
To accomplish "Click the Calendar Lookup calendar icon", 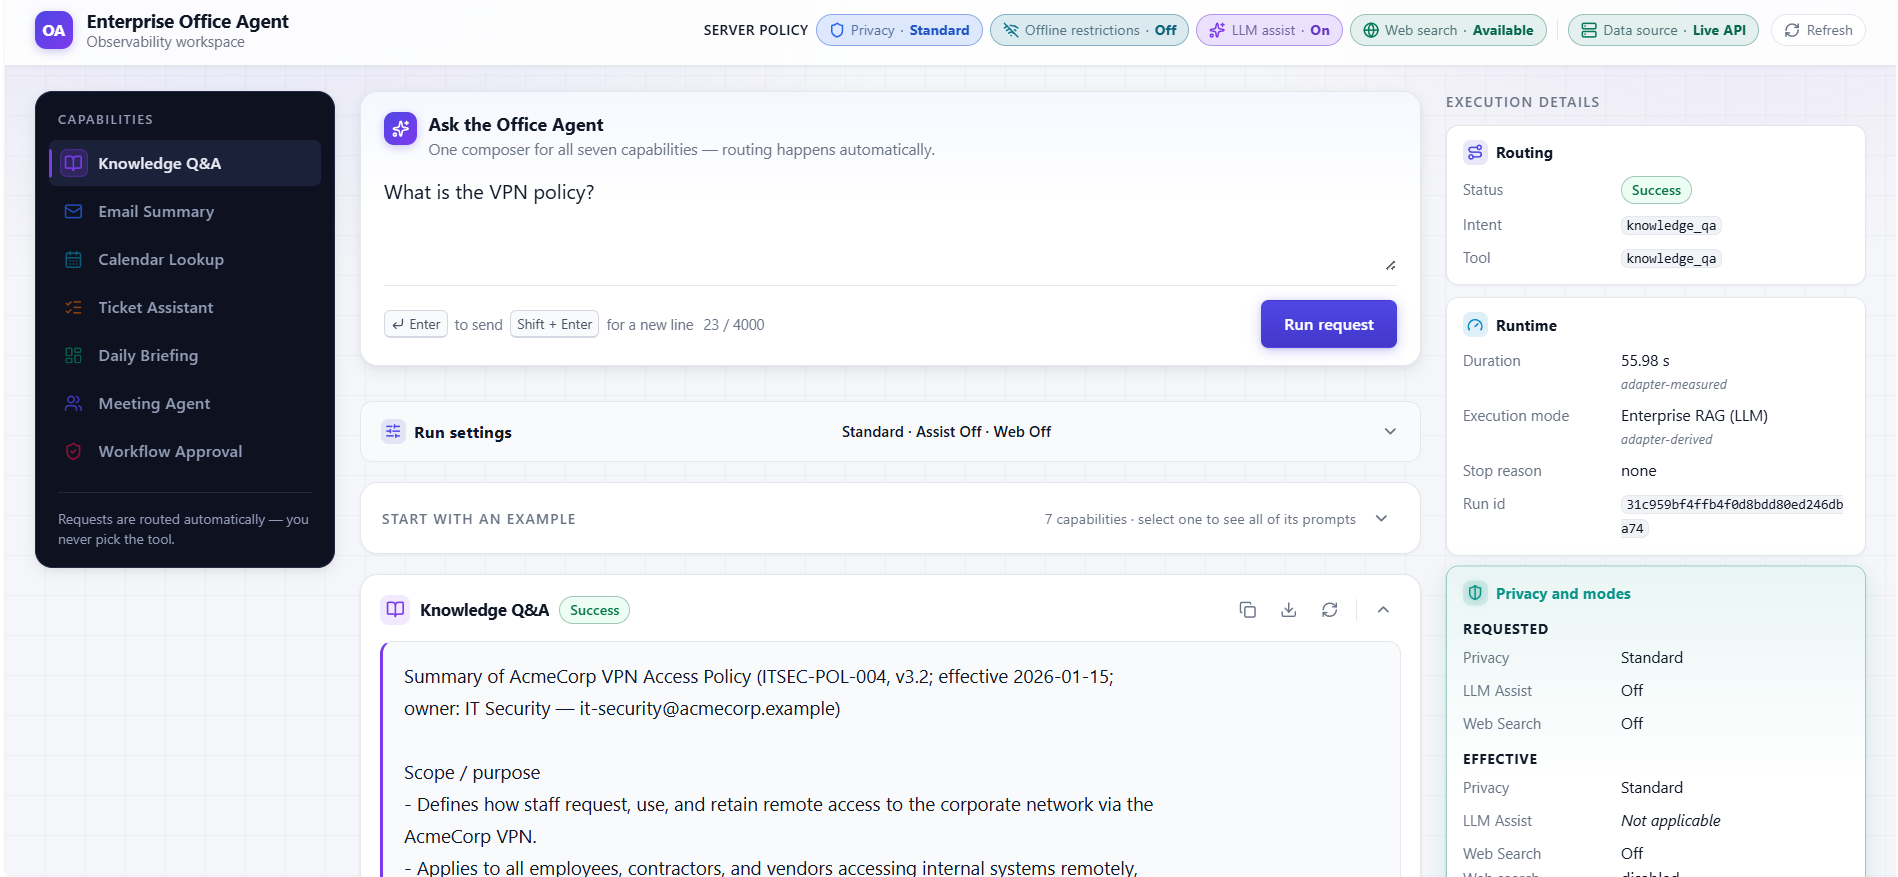I will click(74, 259).
